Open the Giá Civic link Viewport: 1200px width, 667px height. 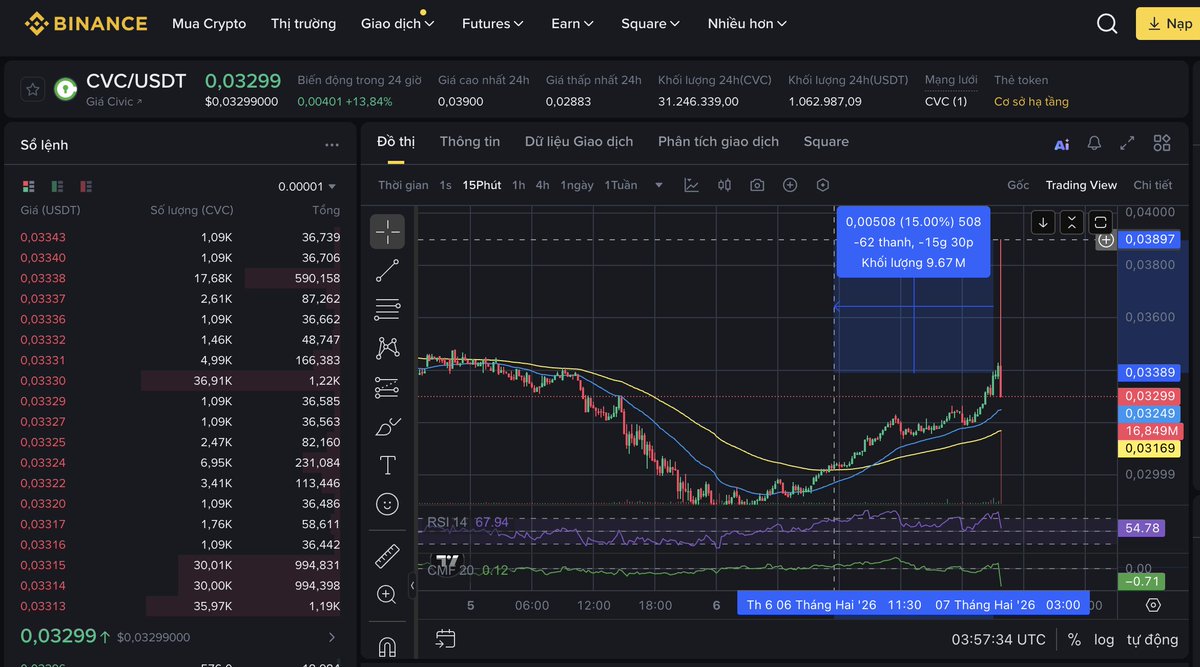[114, 102]
